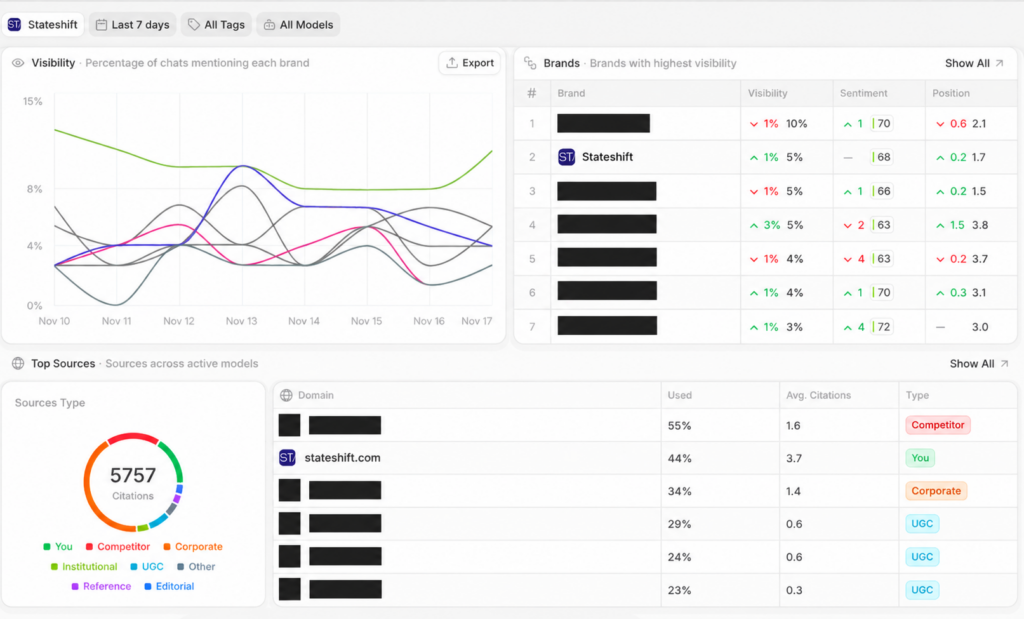Click the calendar icon in Last 7 days
The image size is (1024, 619).
pyautogui.click(x=101, y=25)
